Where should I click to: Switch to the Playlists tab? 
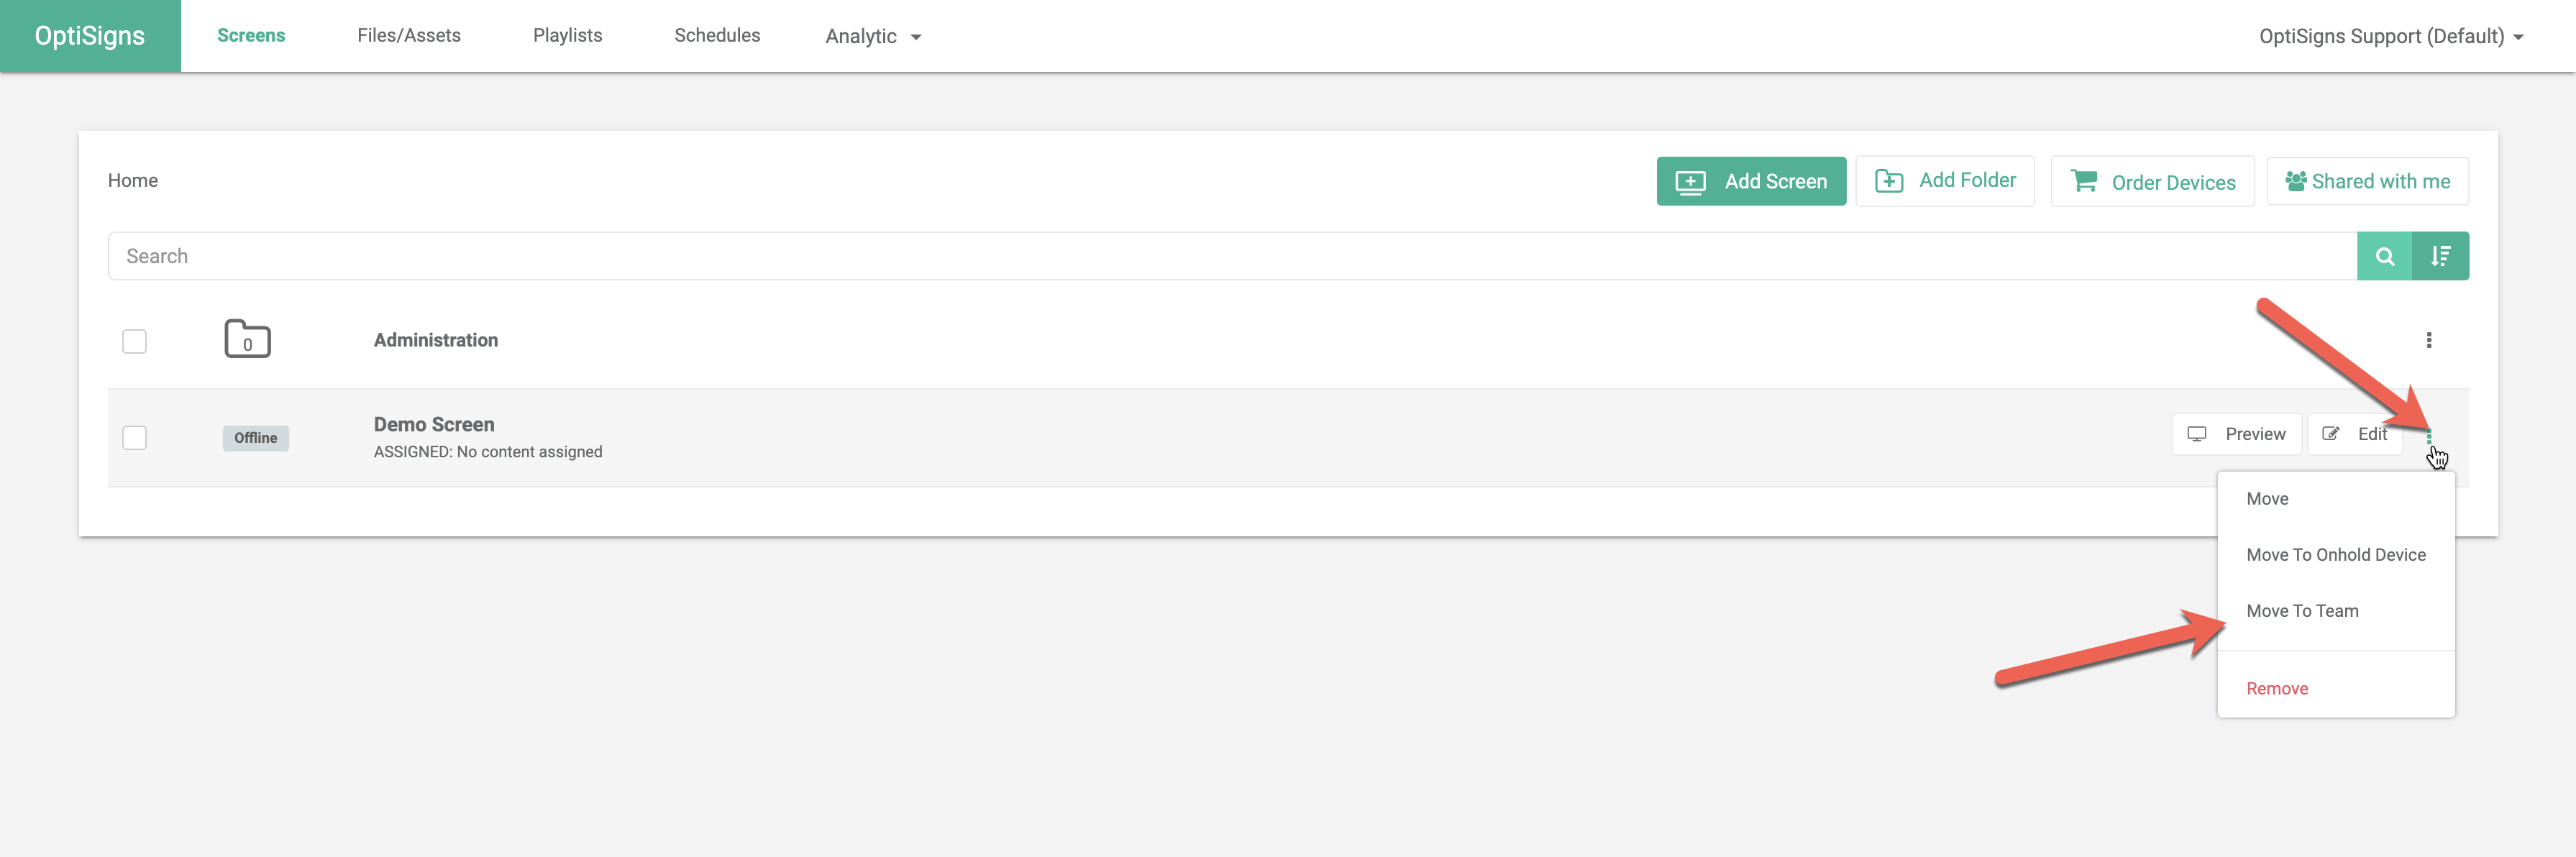tap(567, 35)
